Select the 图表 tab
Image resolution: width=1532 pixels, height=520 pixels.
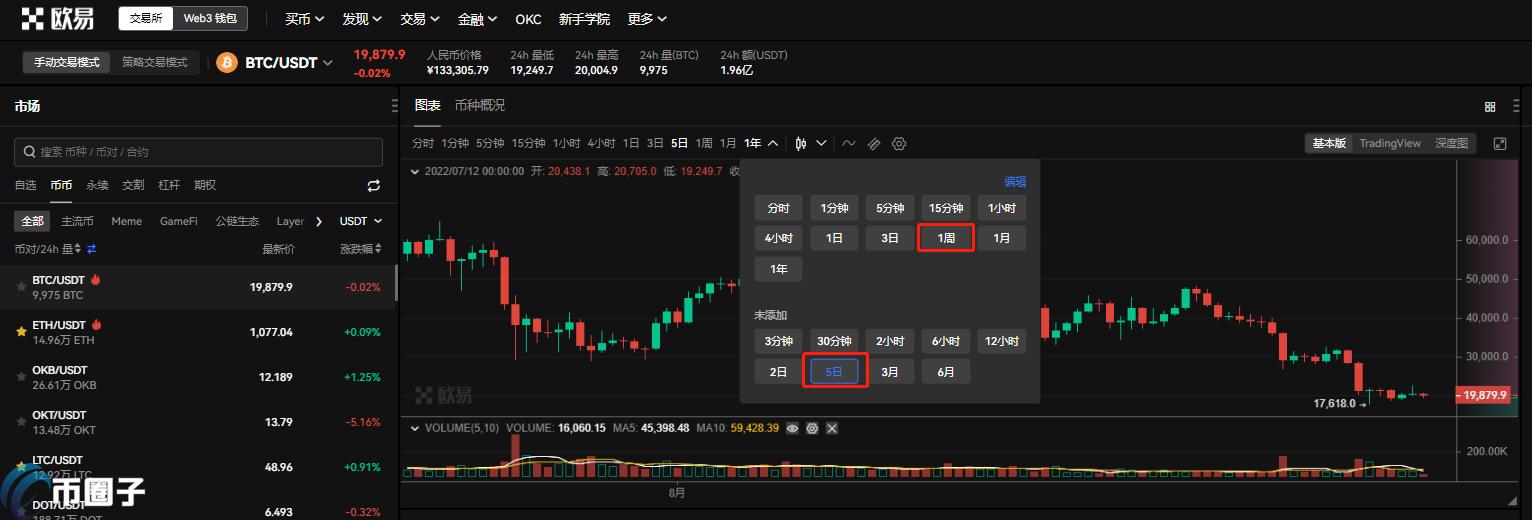pyautogui.click(x=427, y=105)
